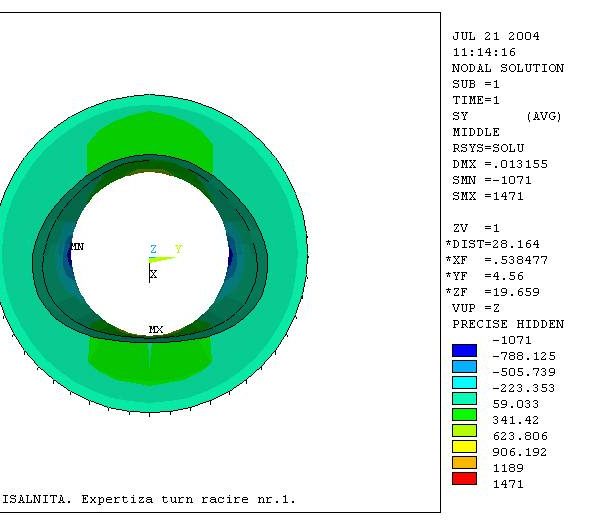Click the MX maximum stress marker
The height and width of the screenshot is (525, 600).
coord(155,329)
